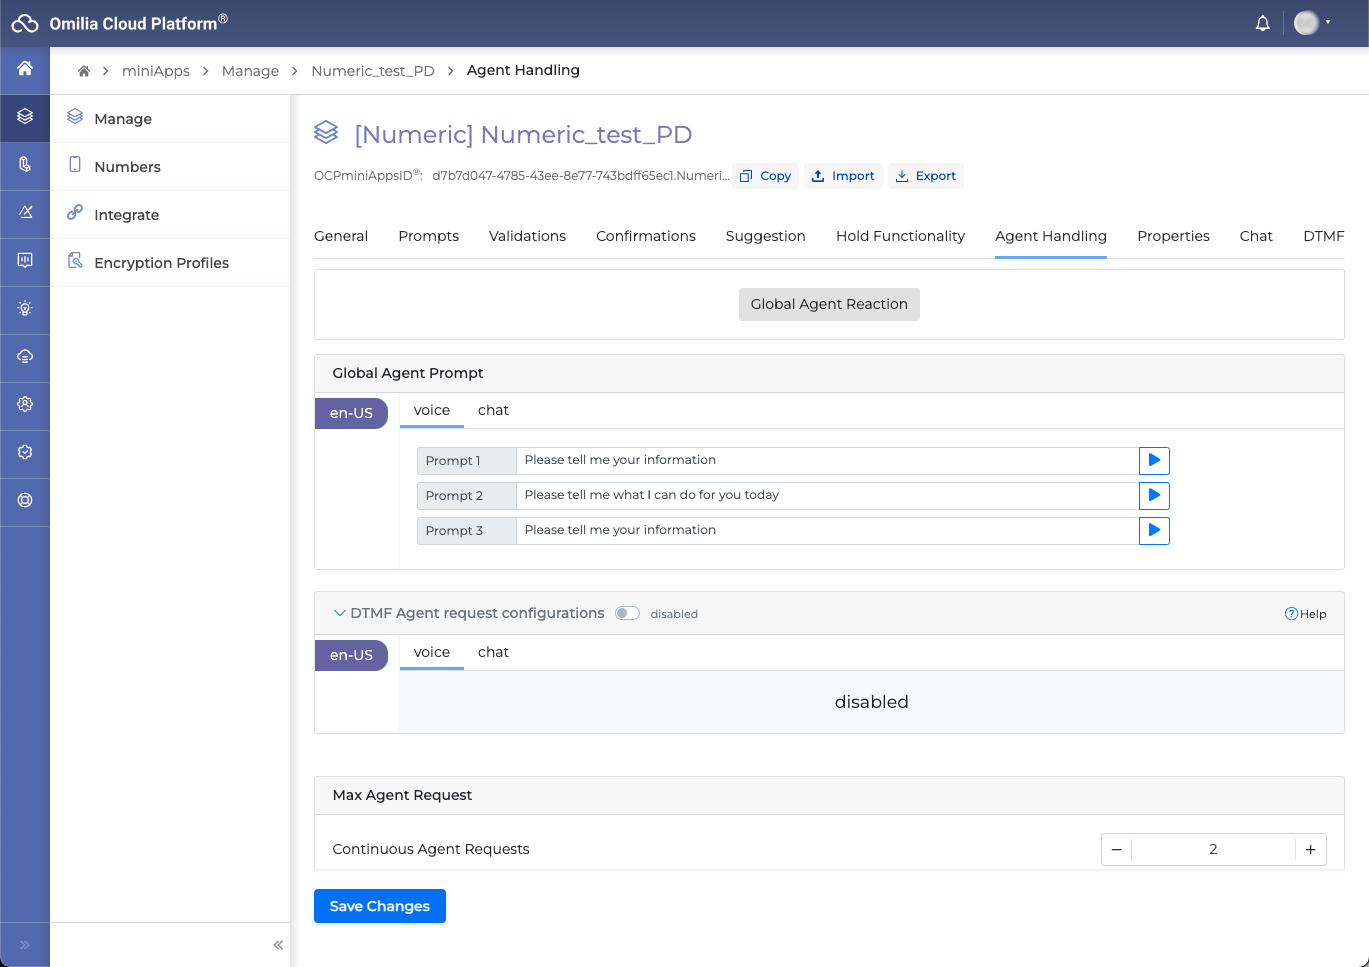Image resolution: width=1369 pixels, height=967 pixels.
Task: Collapse DTMF Agent request configurations section
Action: pyautogui.click(x=340, y=613)
